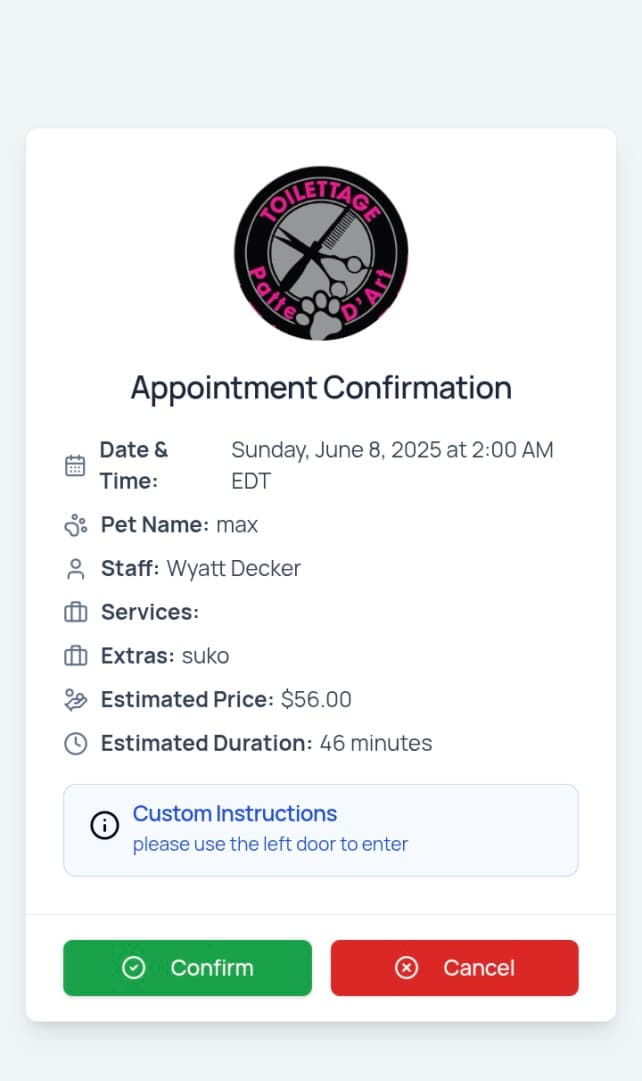
Task: Confirm the appointment
Action: tap(187, 967)
